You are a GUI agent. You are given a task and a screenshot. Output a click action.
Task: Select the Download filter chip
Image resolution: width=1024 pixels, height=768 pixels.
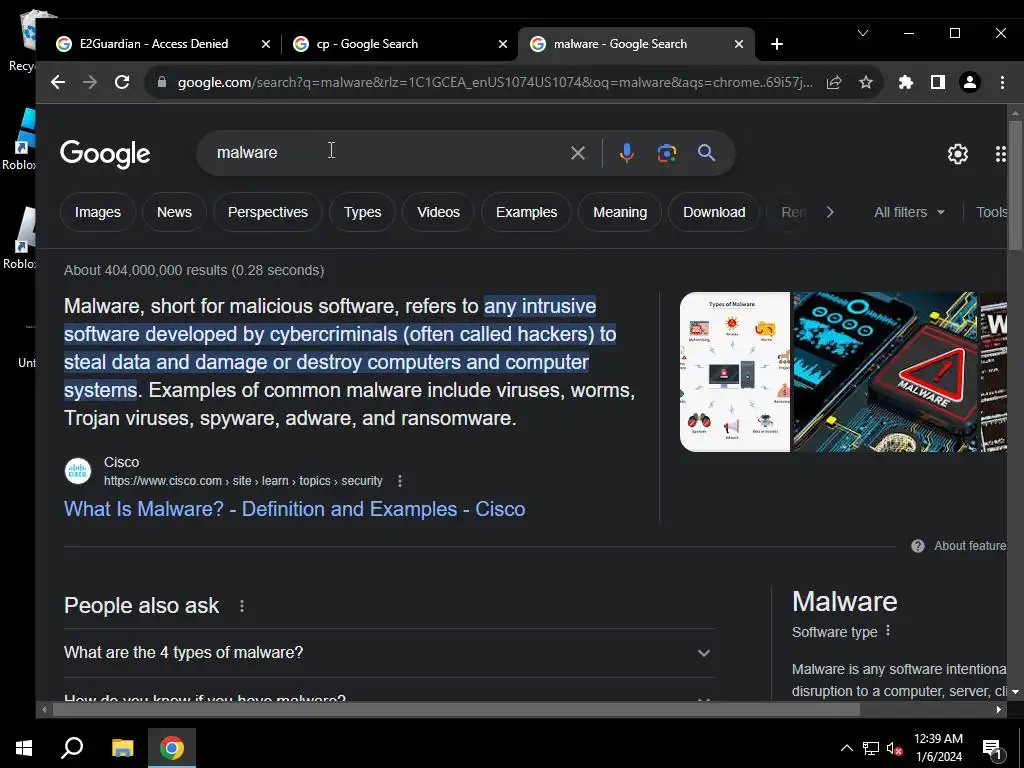714,212
